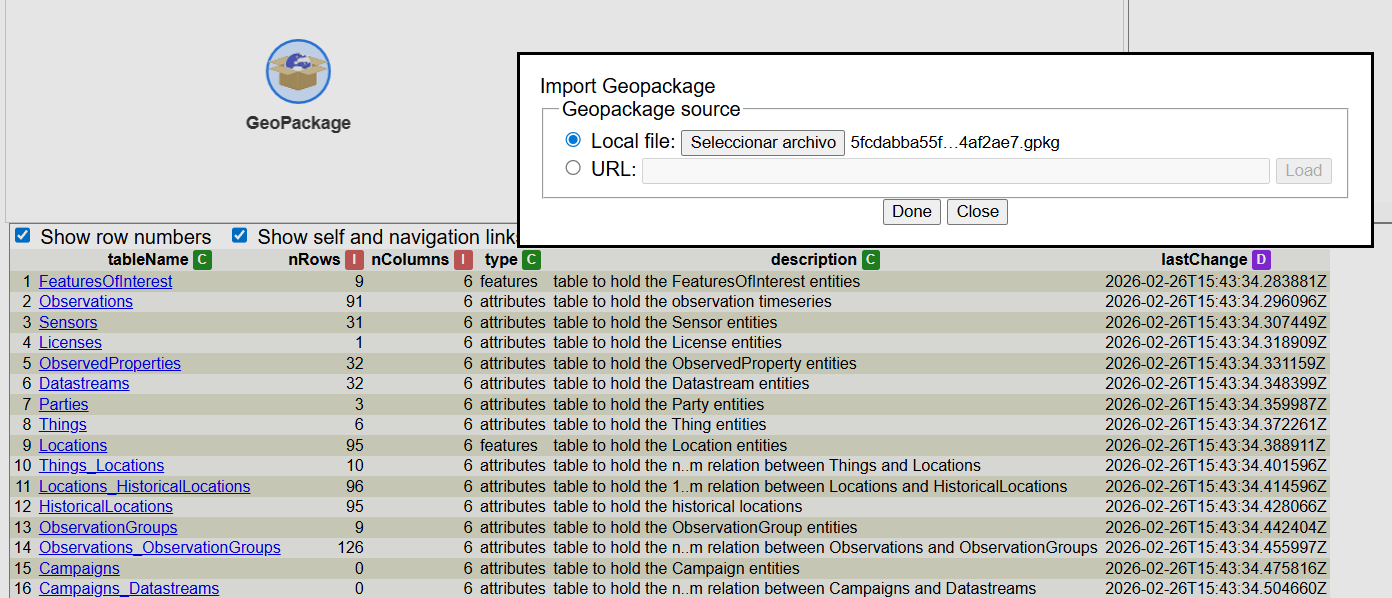Click the red I badge beside nColumns
The height and width of the screenshot is (598, 1392).
[463, 260]
